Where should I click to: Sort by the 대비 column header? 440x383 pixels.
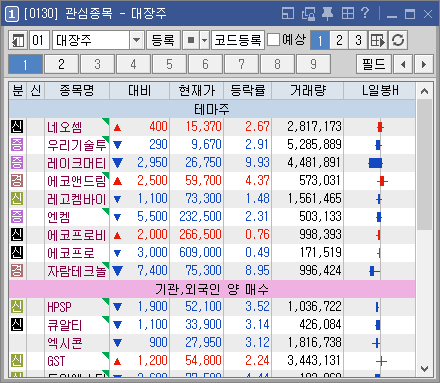[x=140, y=91]
